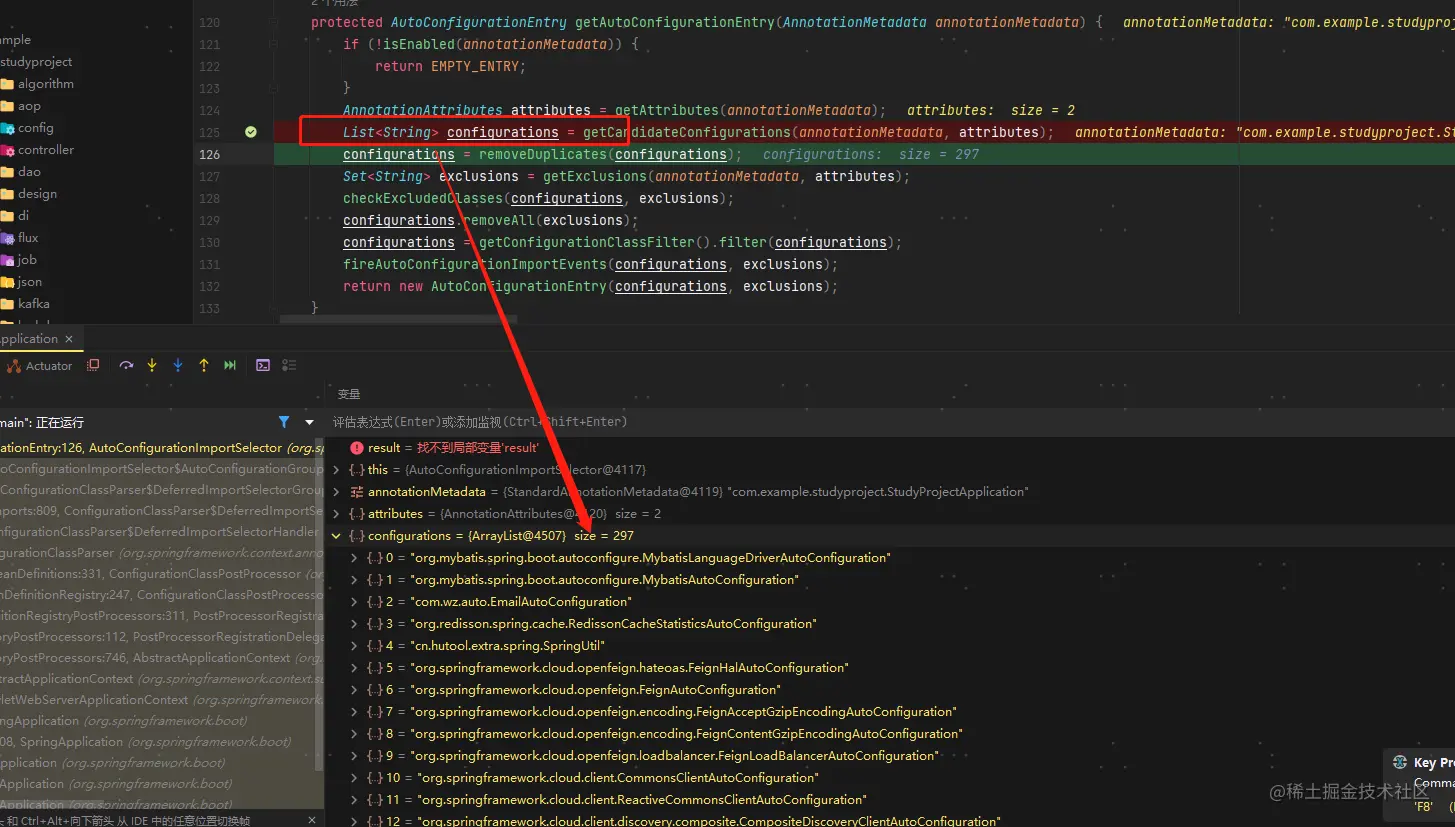This screenshot has height=827, width=1455.
Task: Click line number 130 in gutter
Action: [209, 242]
